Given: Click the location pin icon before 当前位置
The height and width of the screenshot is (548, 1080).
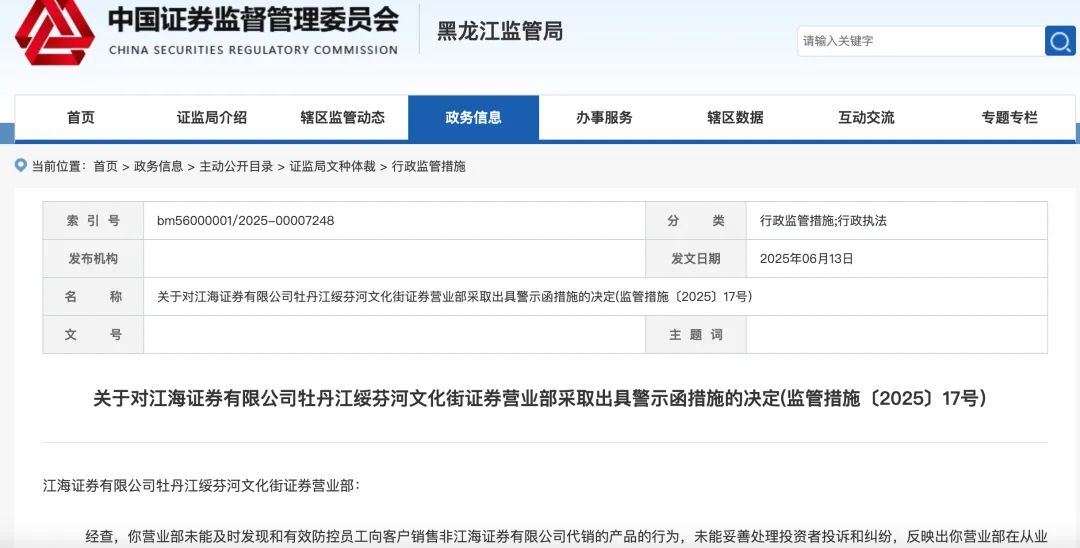Looking at the screenshot, I should (x=21, y=165).
